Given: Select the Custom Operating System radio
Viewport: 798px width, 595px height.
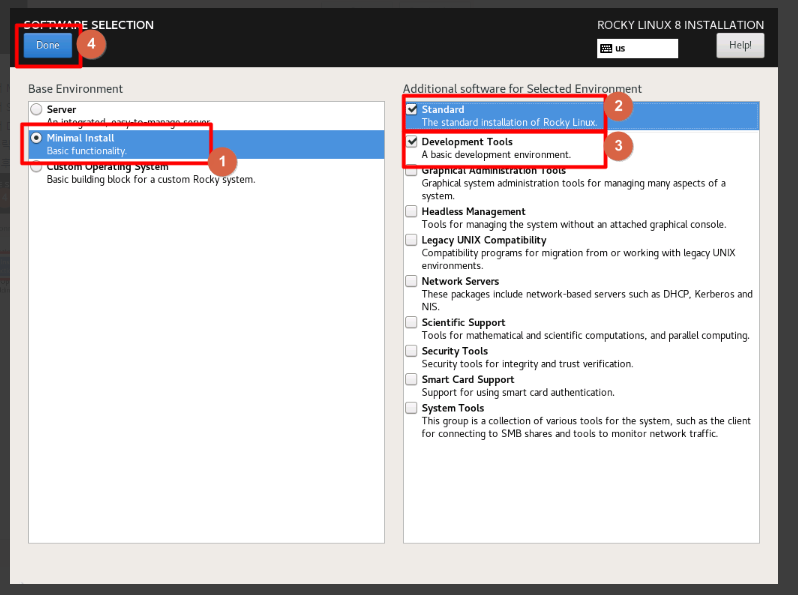Looking at the screenshot, I should (36, 166).
